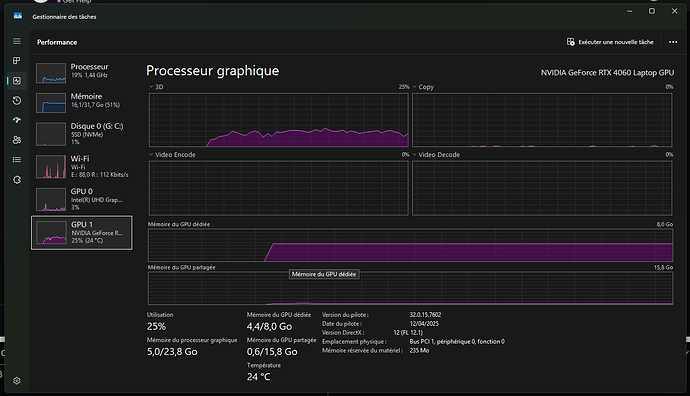Open Task Manager settings gear
690x396 pixels.
click(x=17, y=381)
